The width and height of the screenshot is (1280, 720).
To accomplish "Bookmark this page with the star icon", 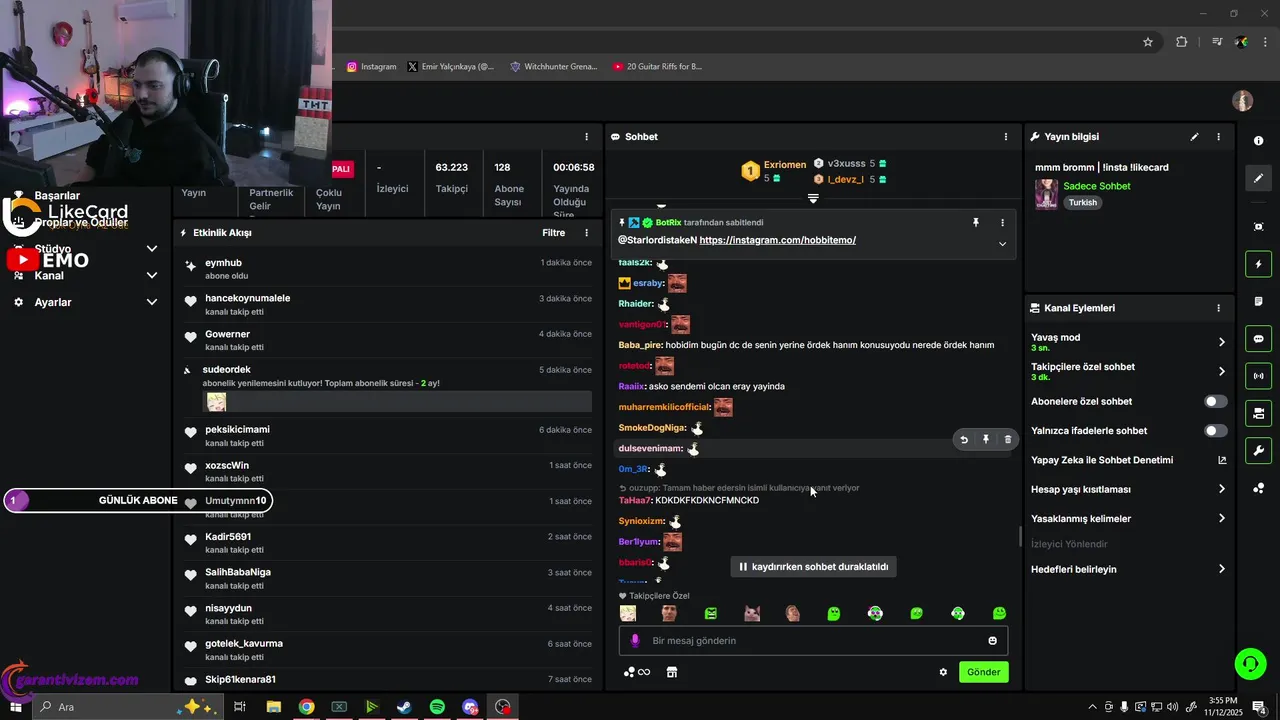I will (x=1148, y=42).
